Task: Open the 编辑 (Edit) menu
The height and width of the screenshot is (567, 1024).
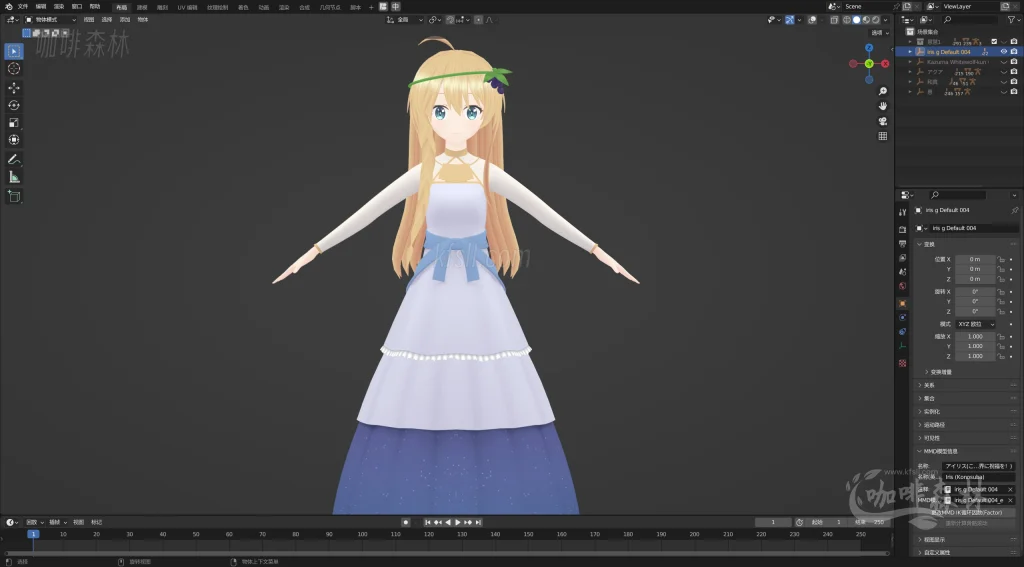Action: click(40, 7)
